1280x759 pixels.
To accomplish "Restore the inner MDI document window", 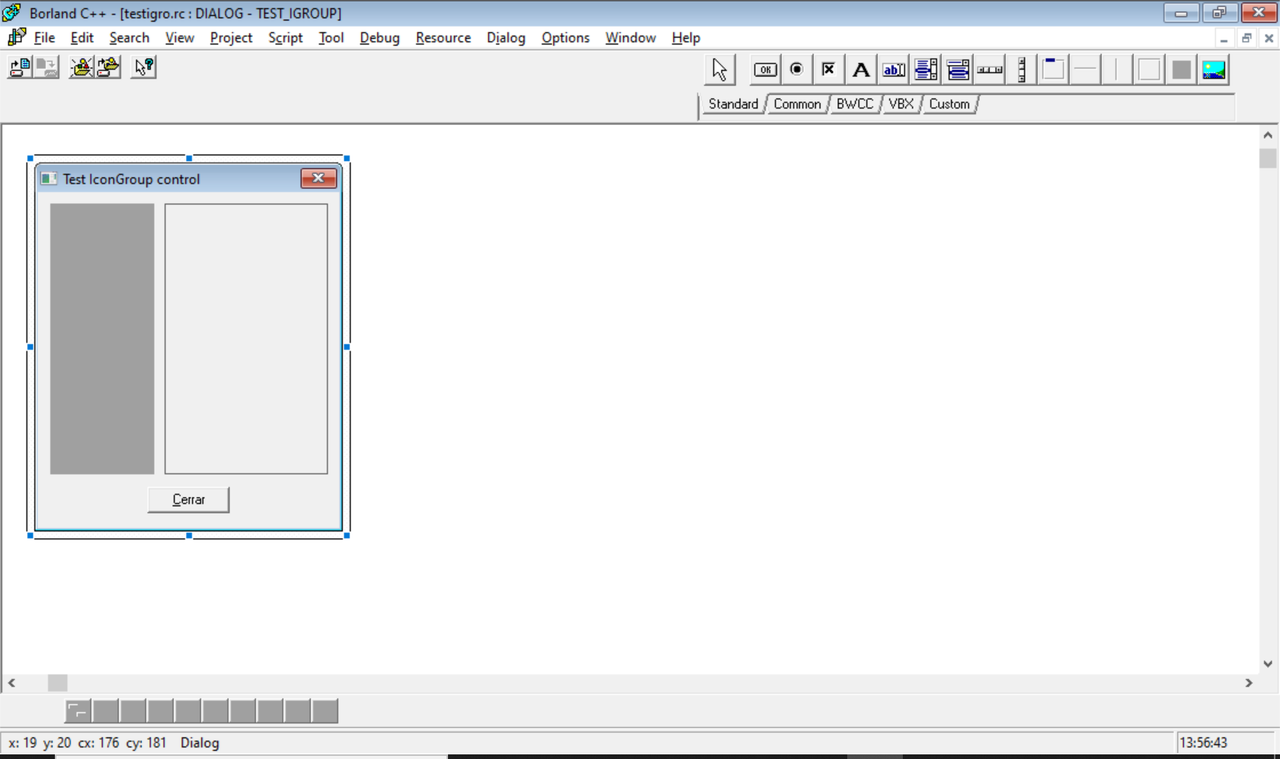I will 1246,38.
